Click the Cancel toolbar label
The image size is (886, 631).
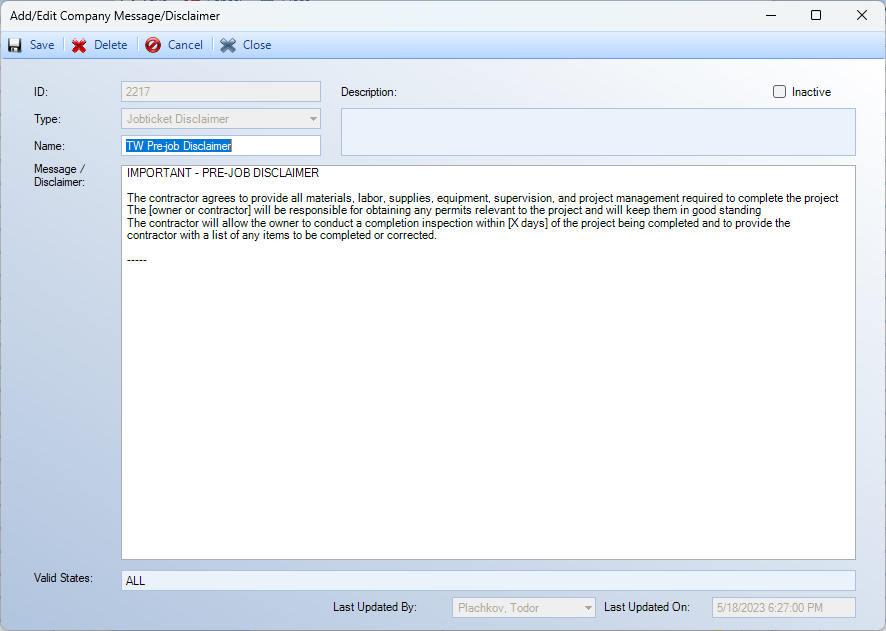pos(185,45)
